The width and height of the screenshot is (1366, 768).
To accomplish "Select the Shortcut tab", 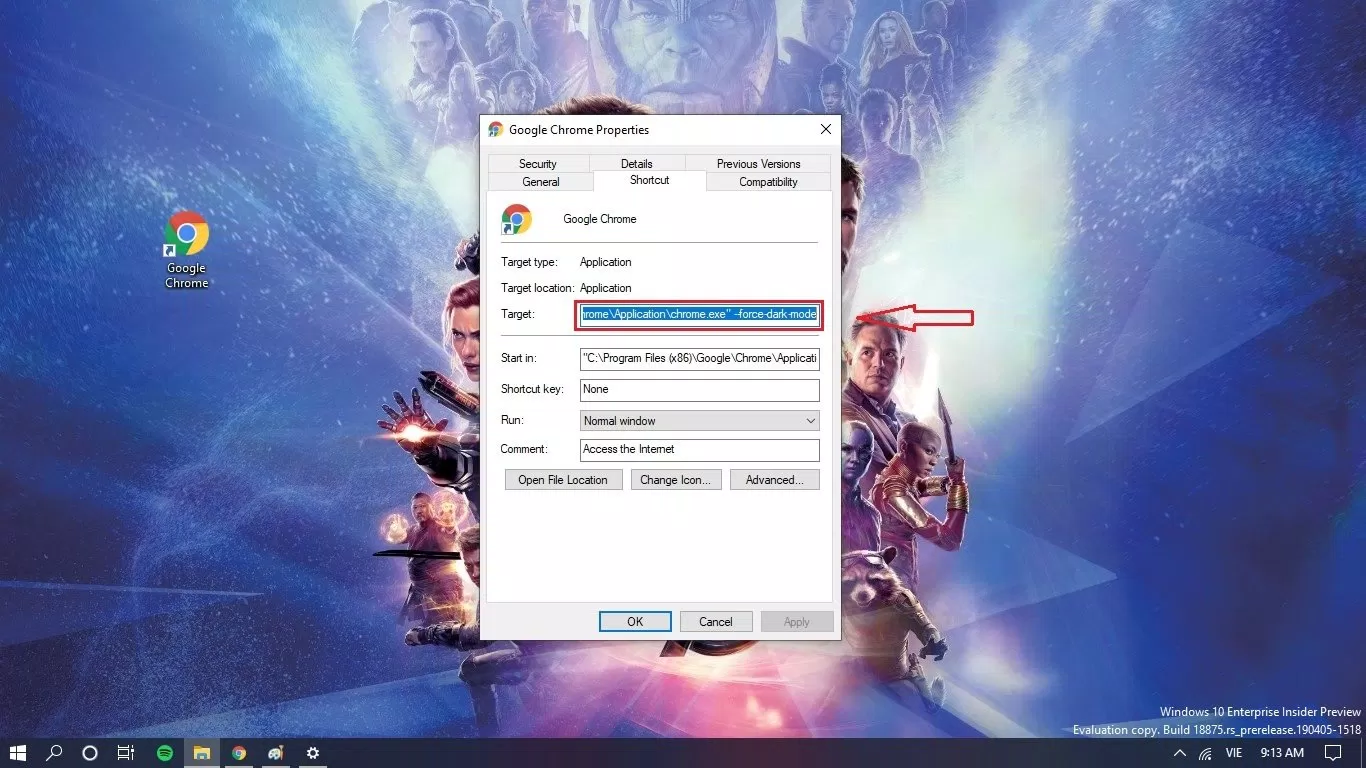I will (x=650, y=180).
